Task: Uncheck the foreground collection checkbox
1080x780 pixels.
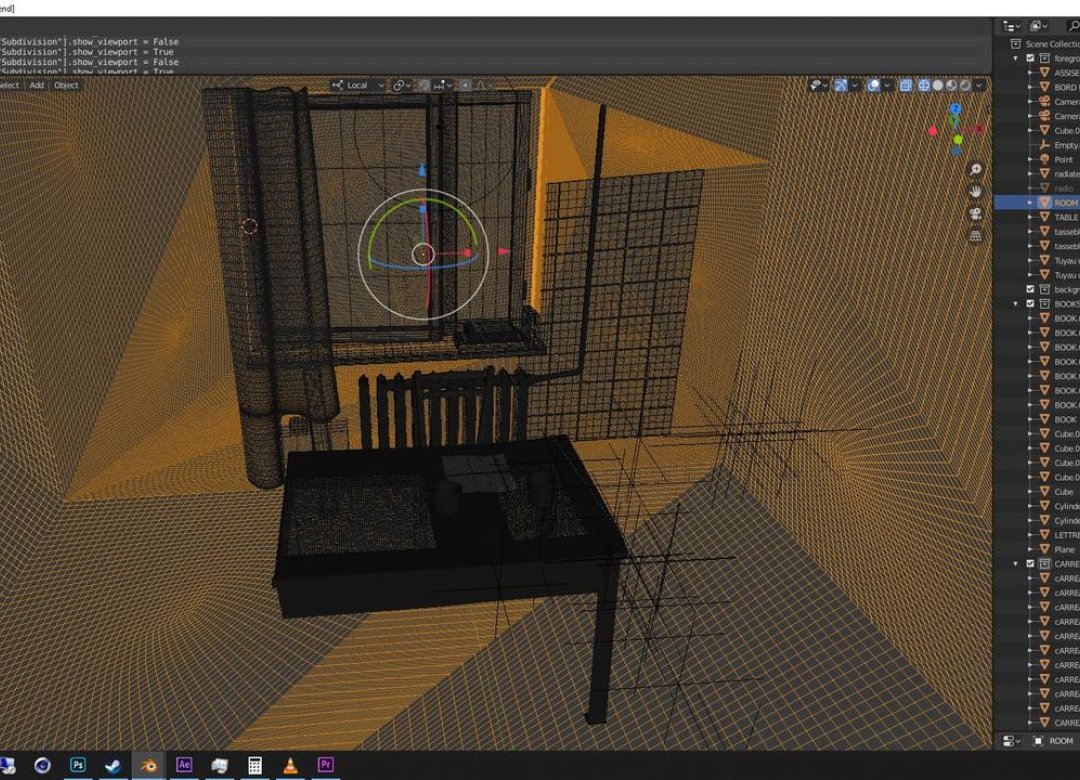Action: coord(1030,59)
